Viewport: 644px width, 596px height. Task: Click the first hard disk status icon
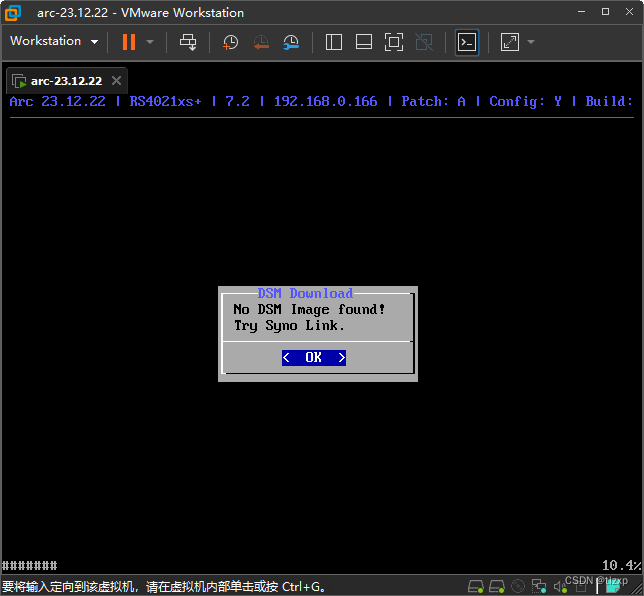[x=476, y=587]
